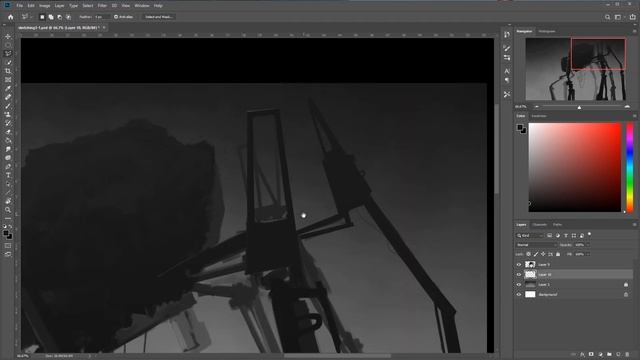This screenshot has width=640, height=360.
Task: Click the Feather input field
Action: [101, 17]
